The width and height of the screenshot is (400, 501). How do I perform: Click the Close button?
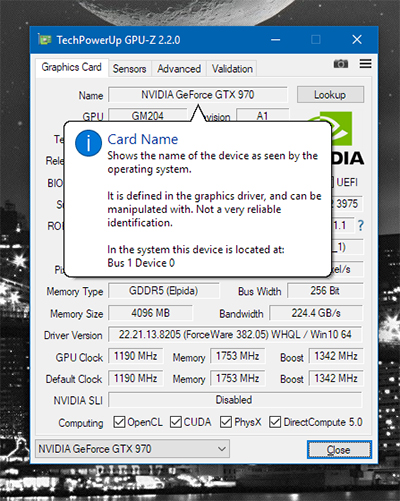point(339,450)
